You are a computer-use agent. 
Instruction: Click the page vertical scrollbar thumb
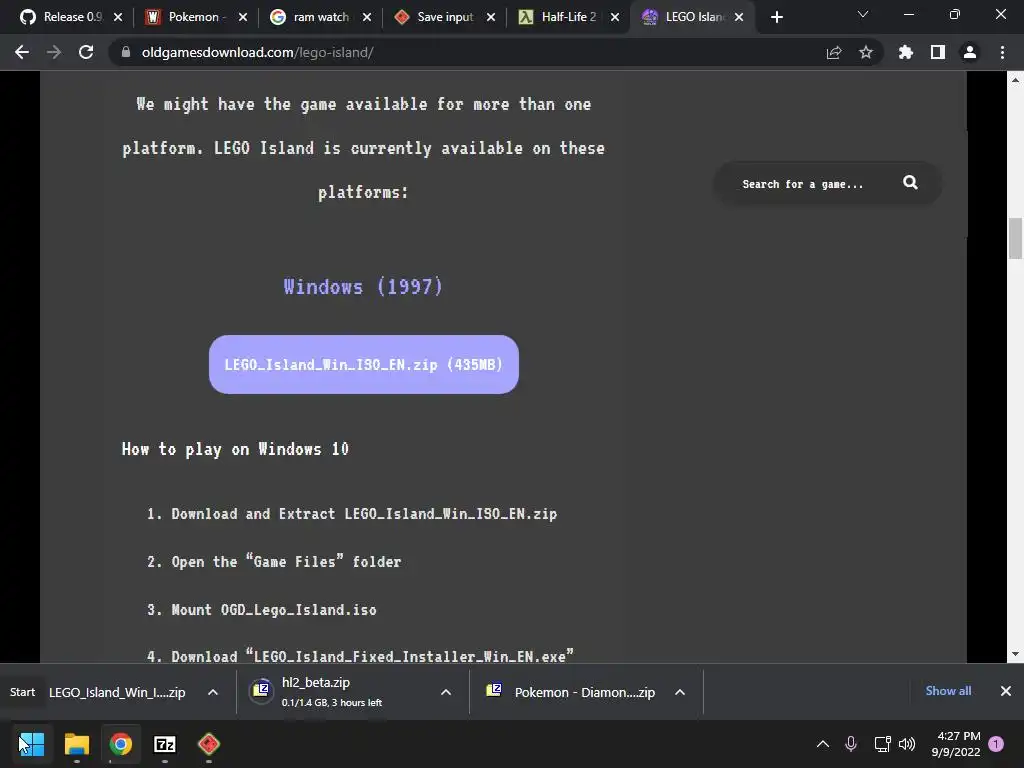(1015, 239)
